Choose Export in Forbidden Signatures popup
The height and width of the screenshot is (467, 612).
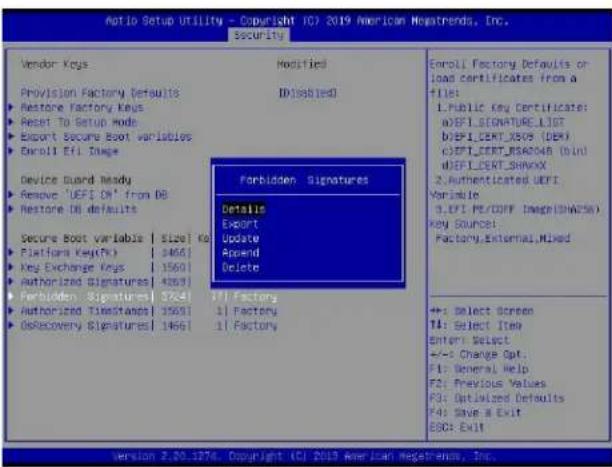(x=240, y=224)
